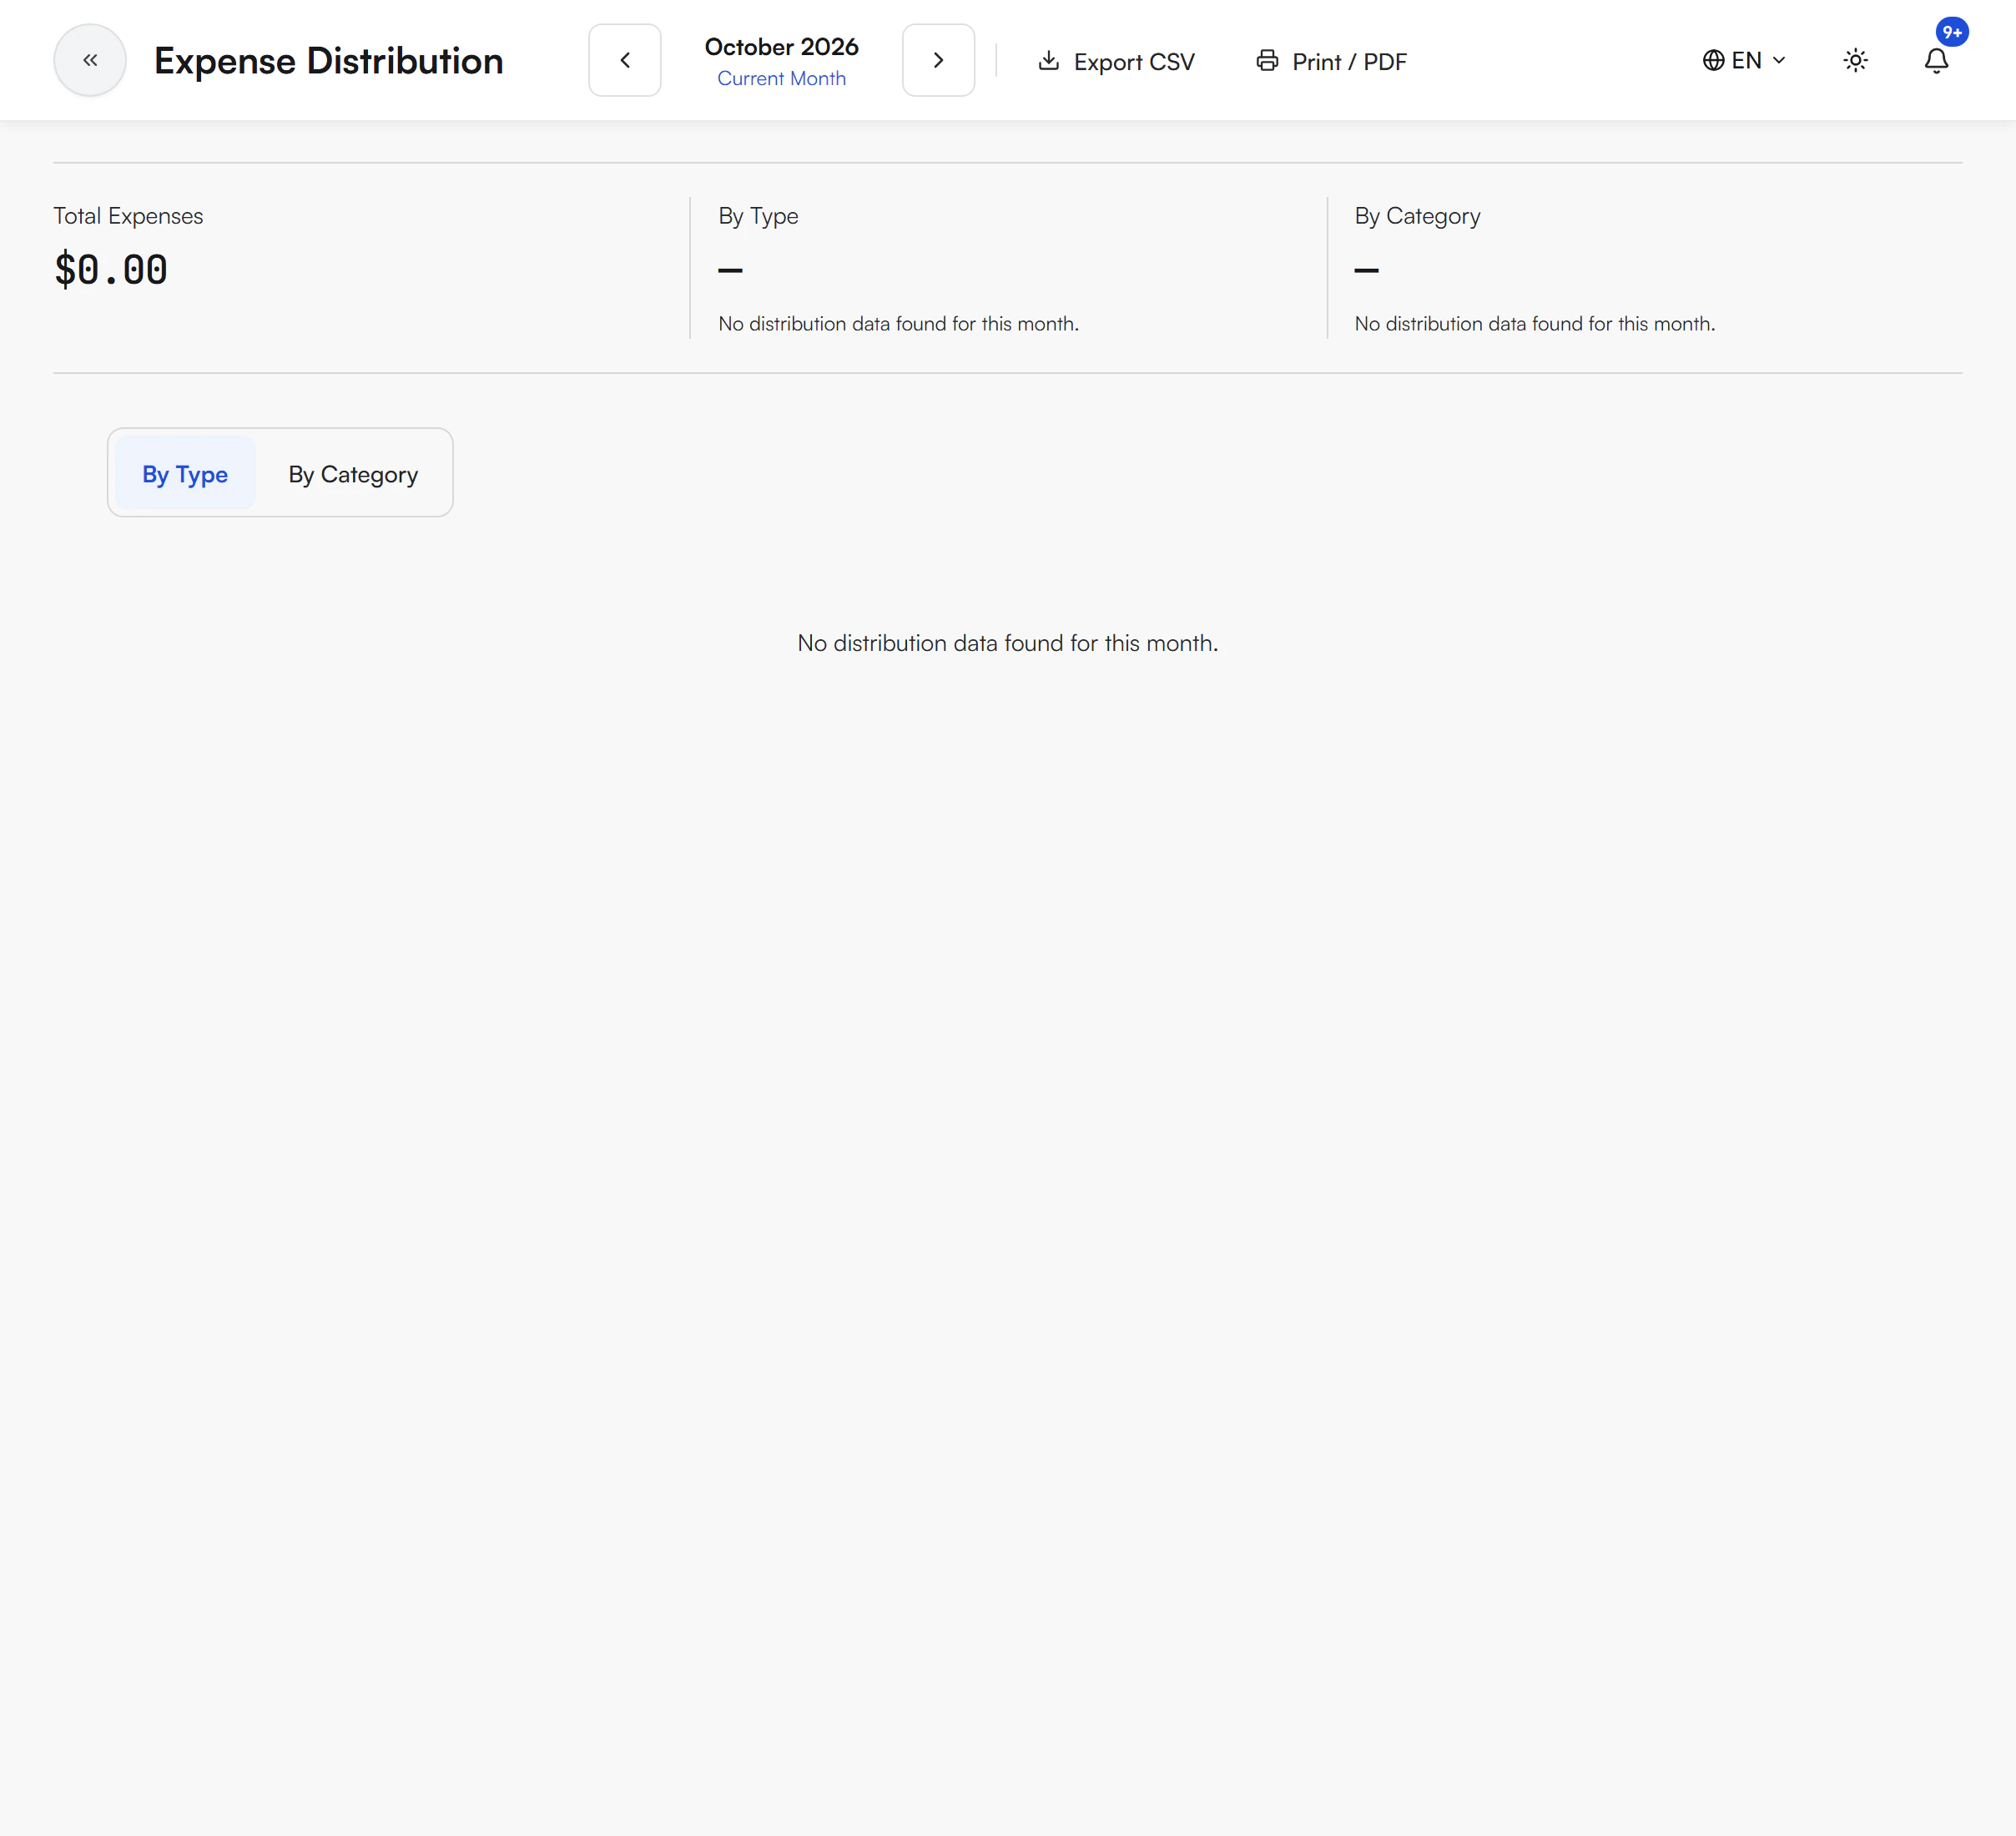The width and height of the screenshot is (2016, 1836).
Task: Open Print / PDF option
Action: [x=1331, y=61]
